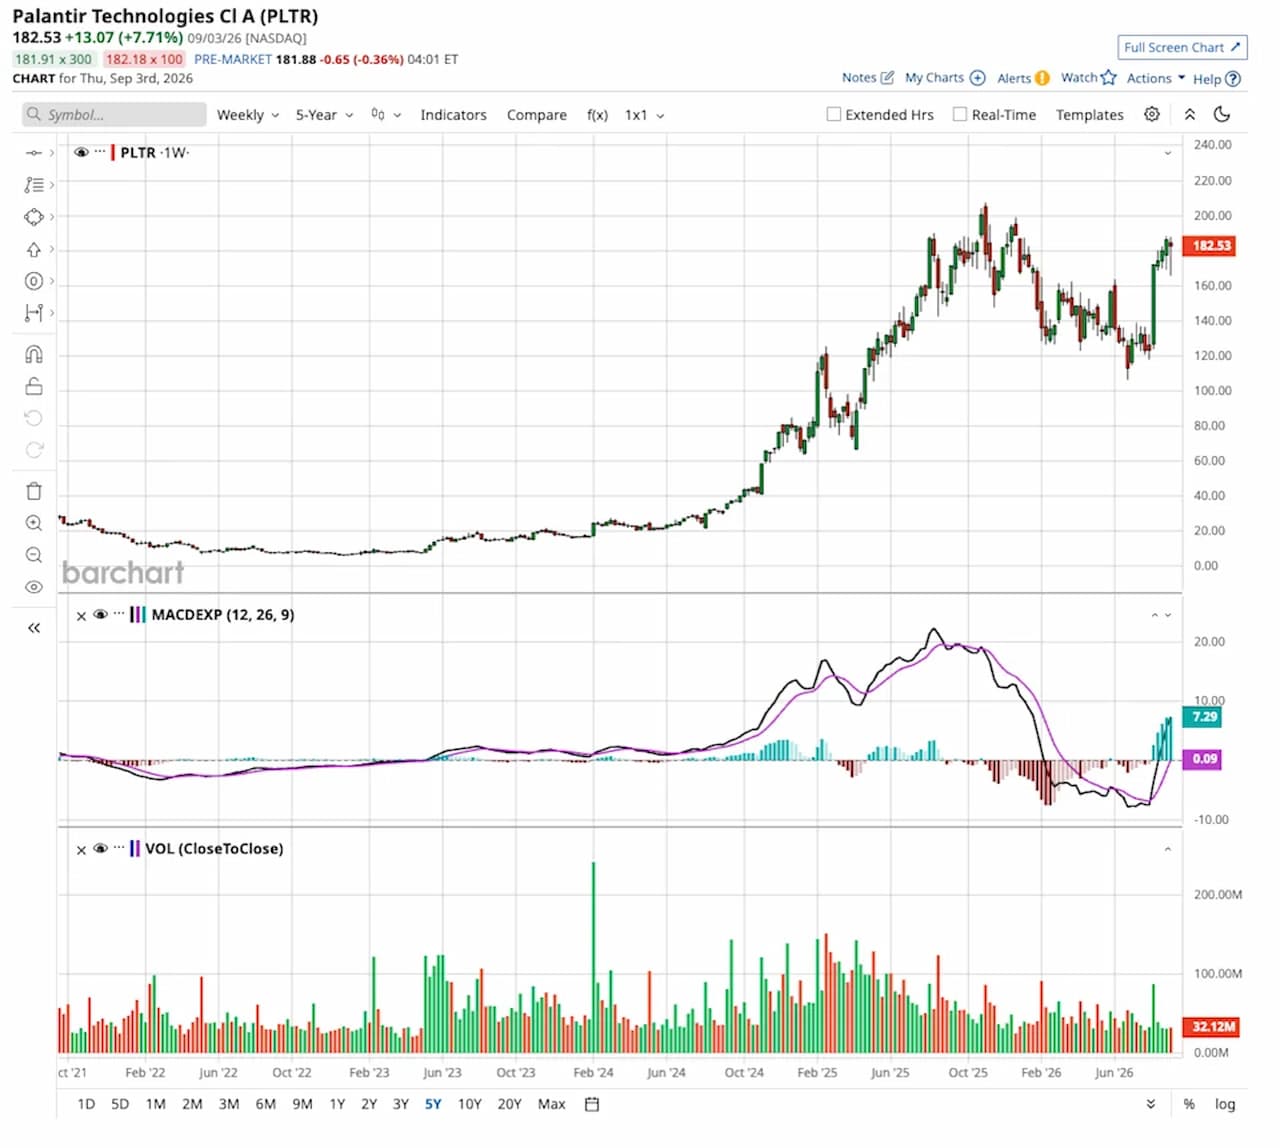Open the PLTR series more options dots
1280x1148 pixels.
coord(99,152)
